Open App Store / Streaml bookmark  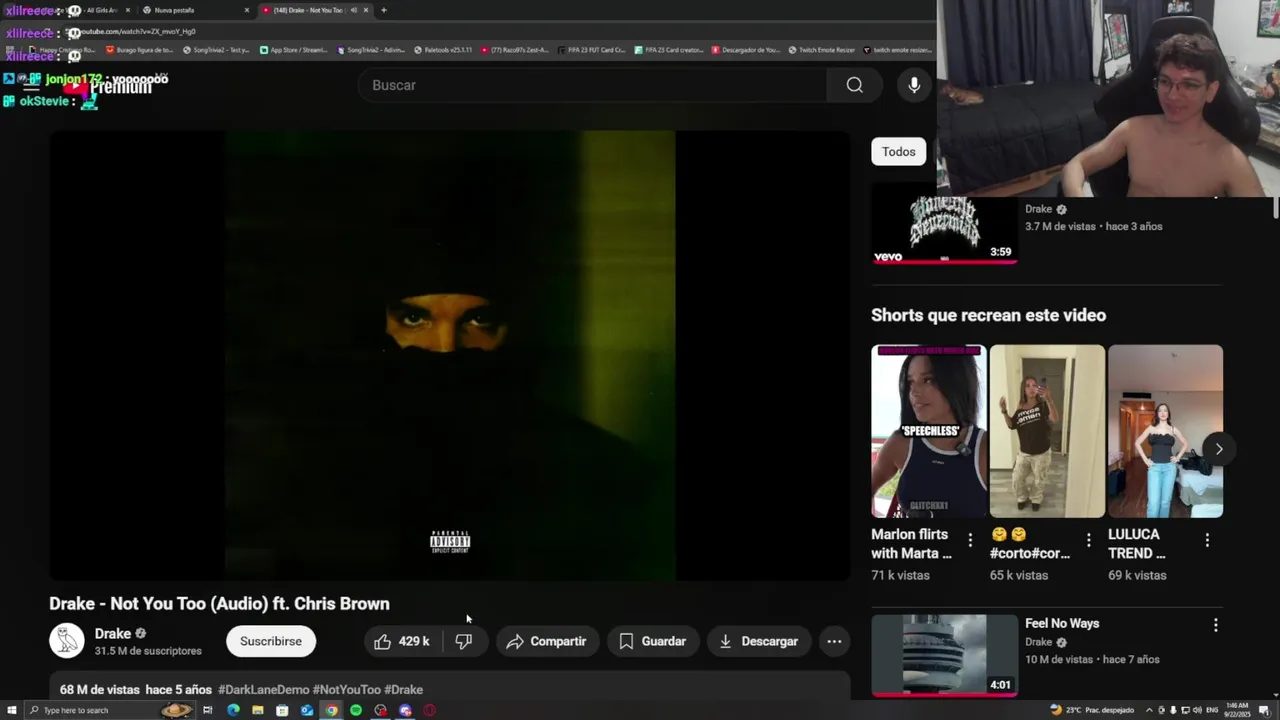tap(293, 49)
